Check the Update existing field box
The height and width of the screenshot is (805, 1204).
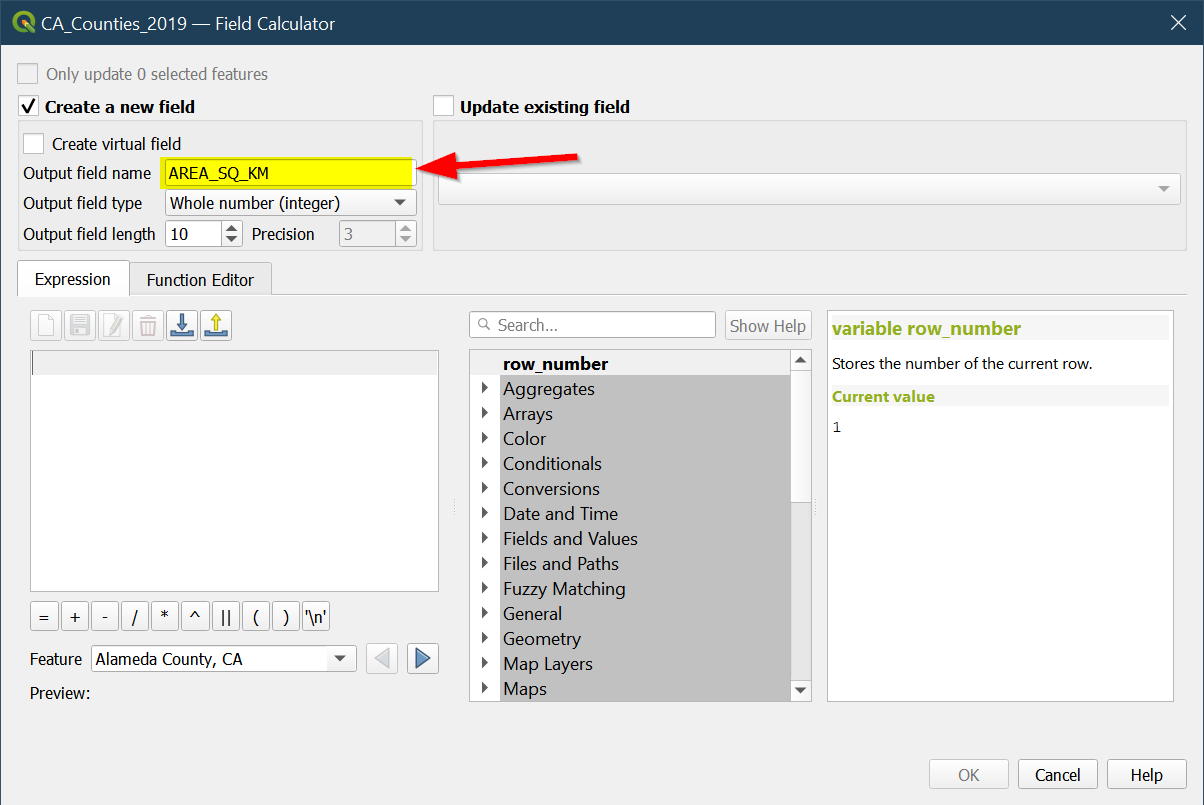(444, 106)
